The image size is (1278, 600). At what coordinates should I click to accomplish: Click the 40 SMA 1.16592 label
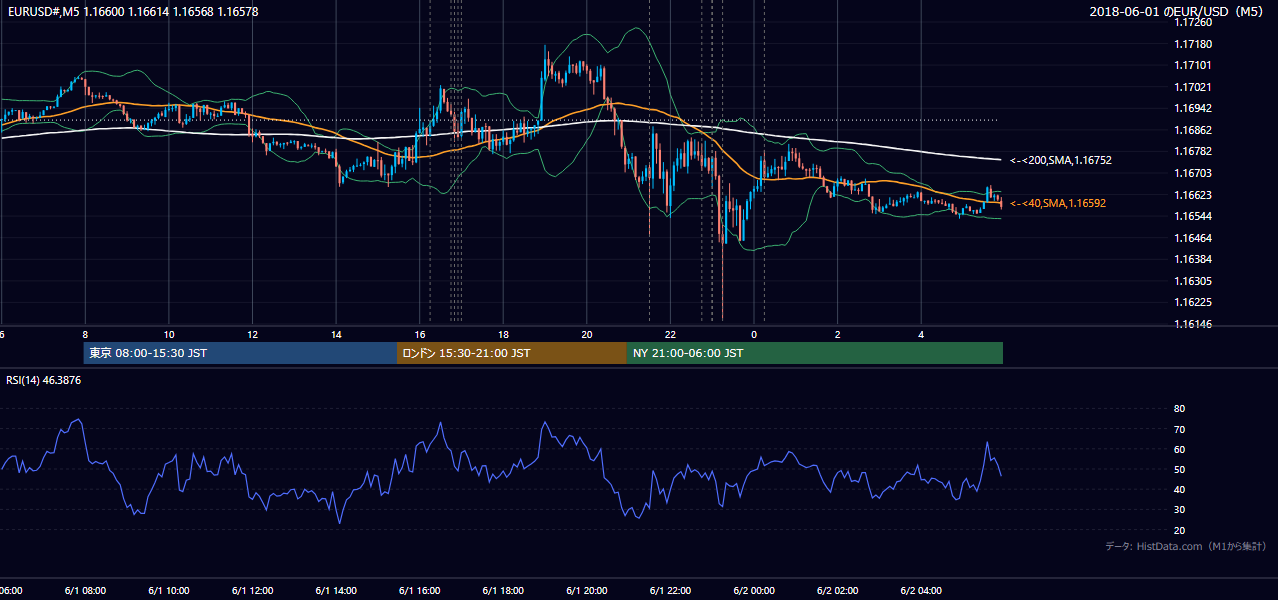(x=1058, y=203)
